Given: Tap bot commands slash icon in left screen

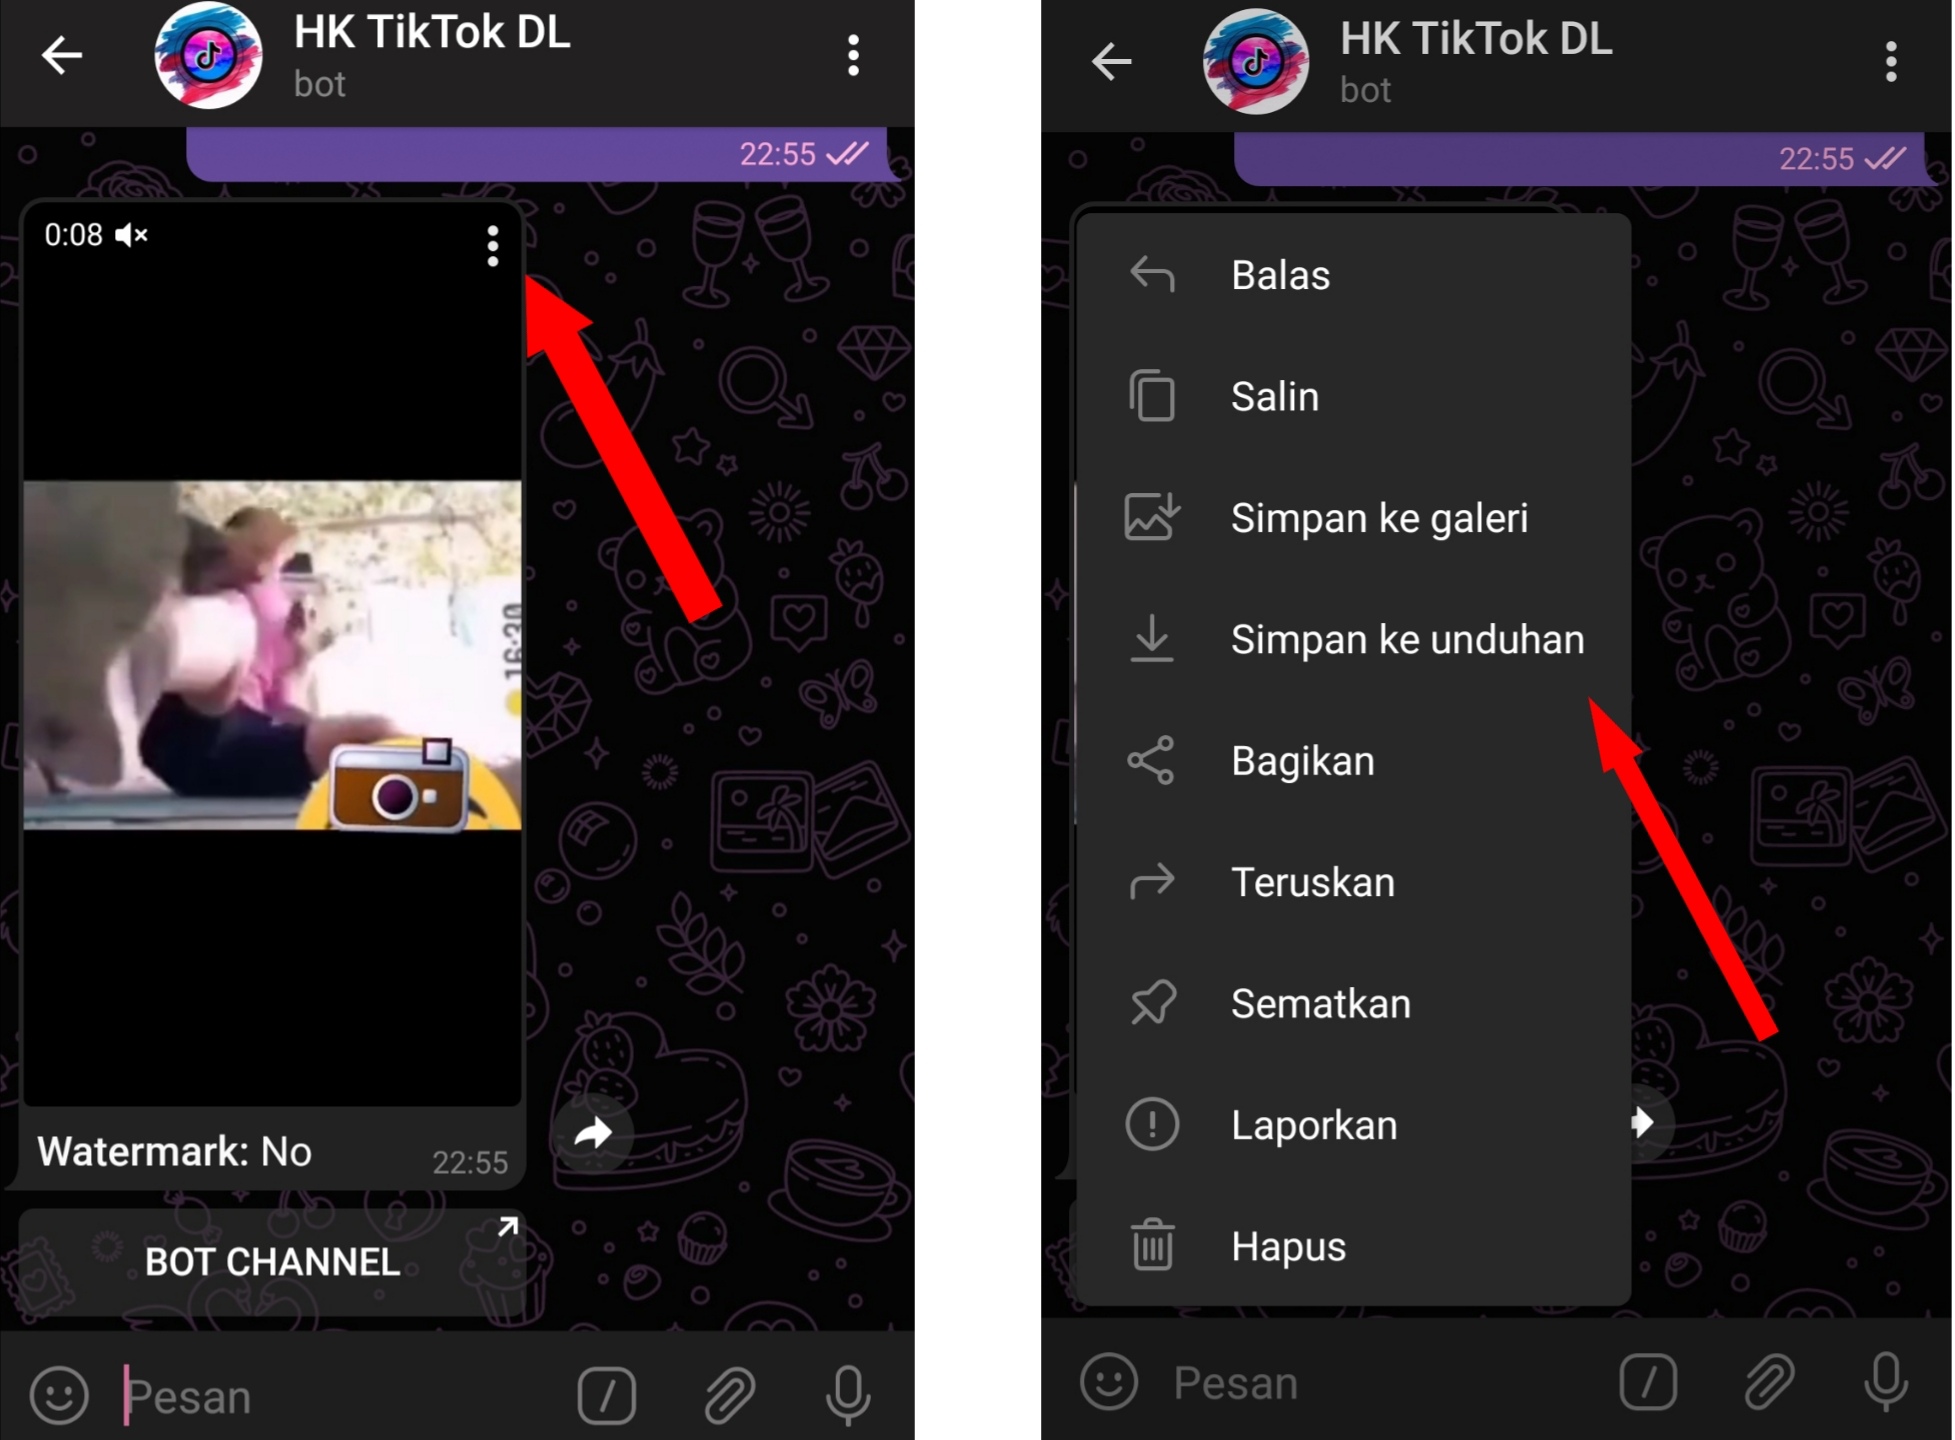Looking at the screenshot, I should pyautogui.click(x=607, y=1394).
